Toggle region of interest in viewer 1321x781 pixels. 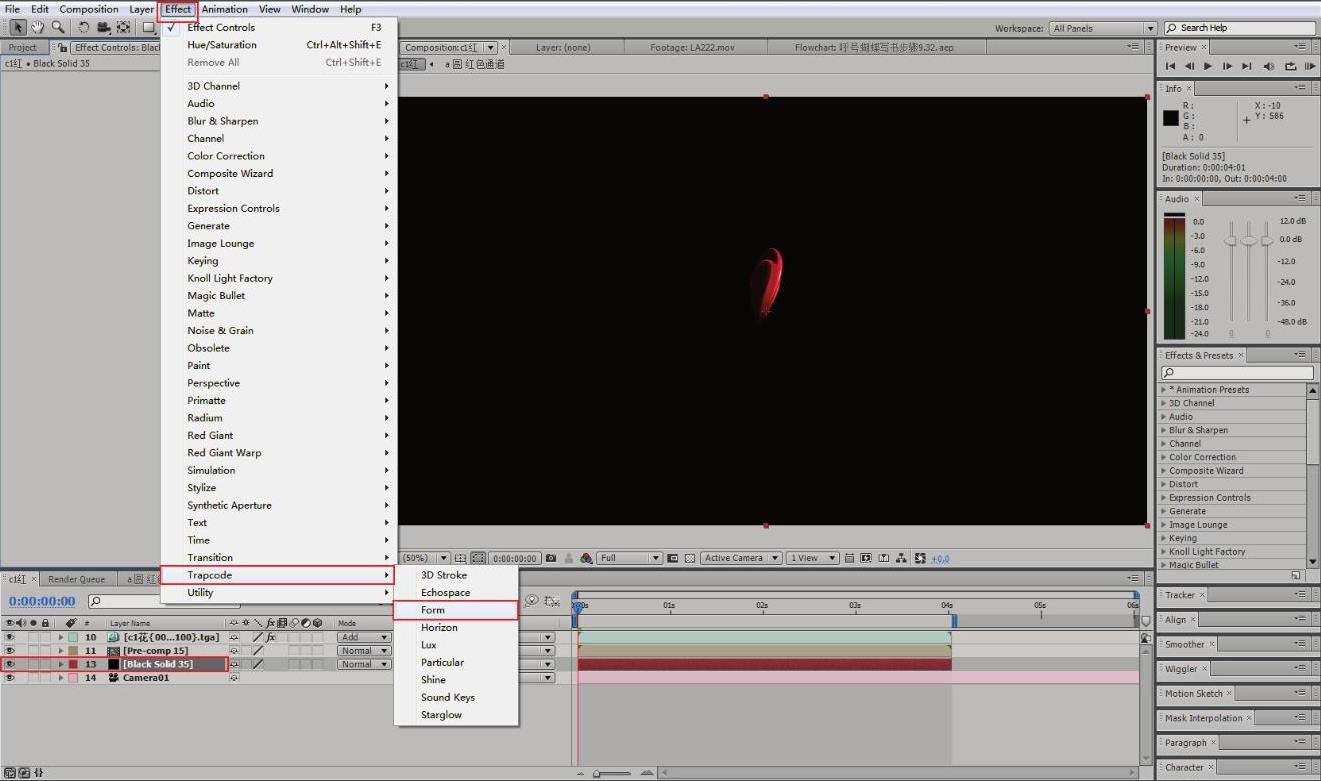pyautogui.click(x=673, y=558)
